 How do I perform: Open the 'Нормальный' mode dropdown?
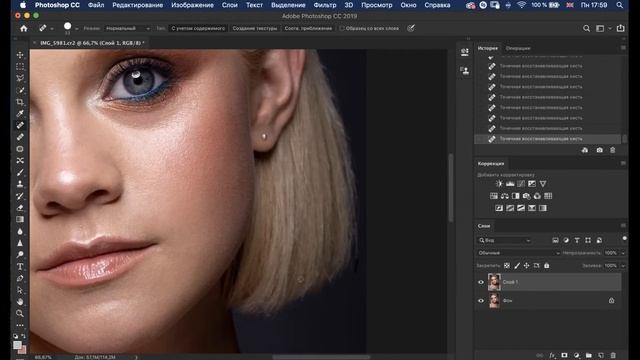[127, 29]
